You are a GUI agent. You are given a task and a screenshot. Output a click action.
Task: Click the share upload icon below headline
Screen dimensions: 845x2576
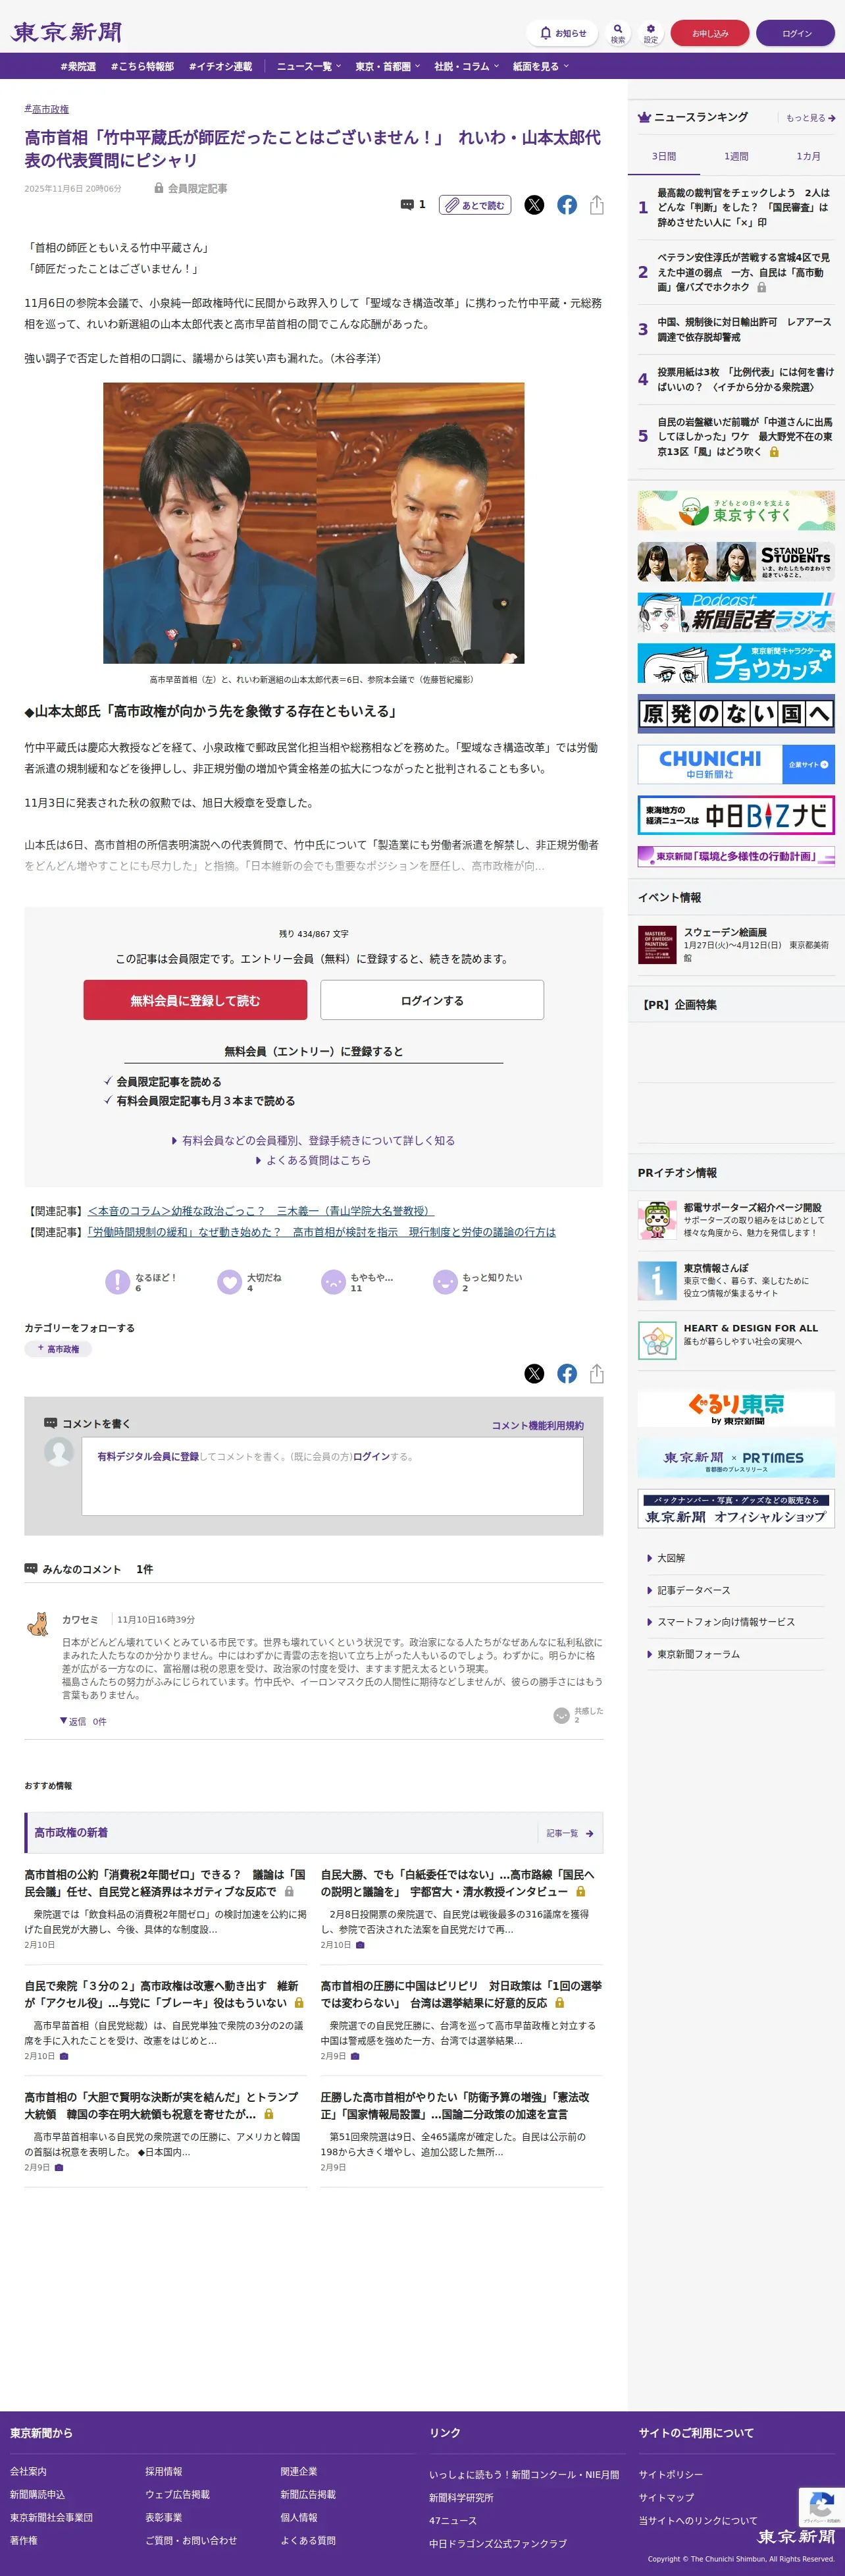(597, 205)
